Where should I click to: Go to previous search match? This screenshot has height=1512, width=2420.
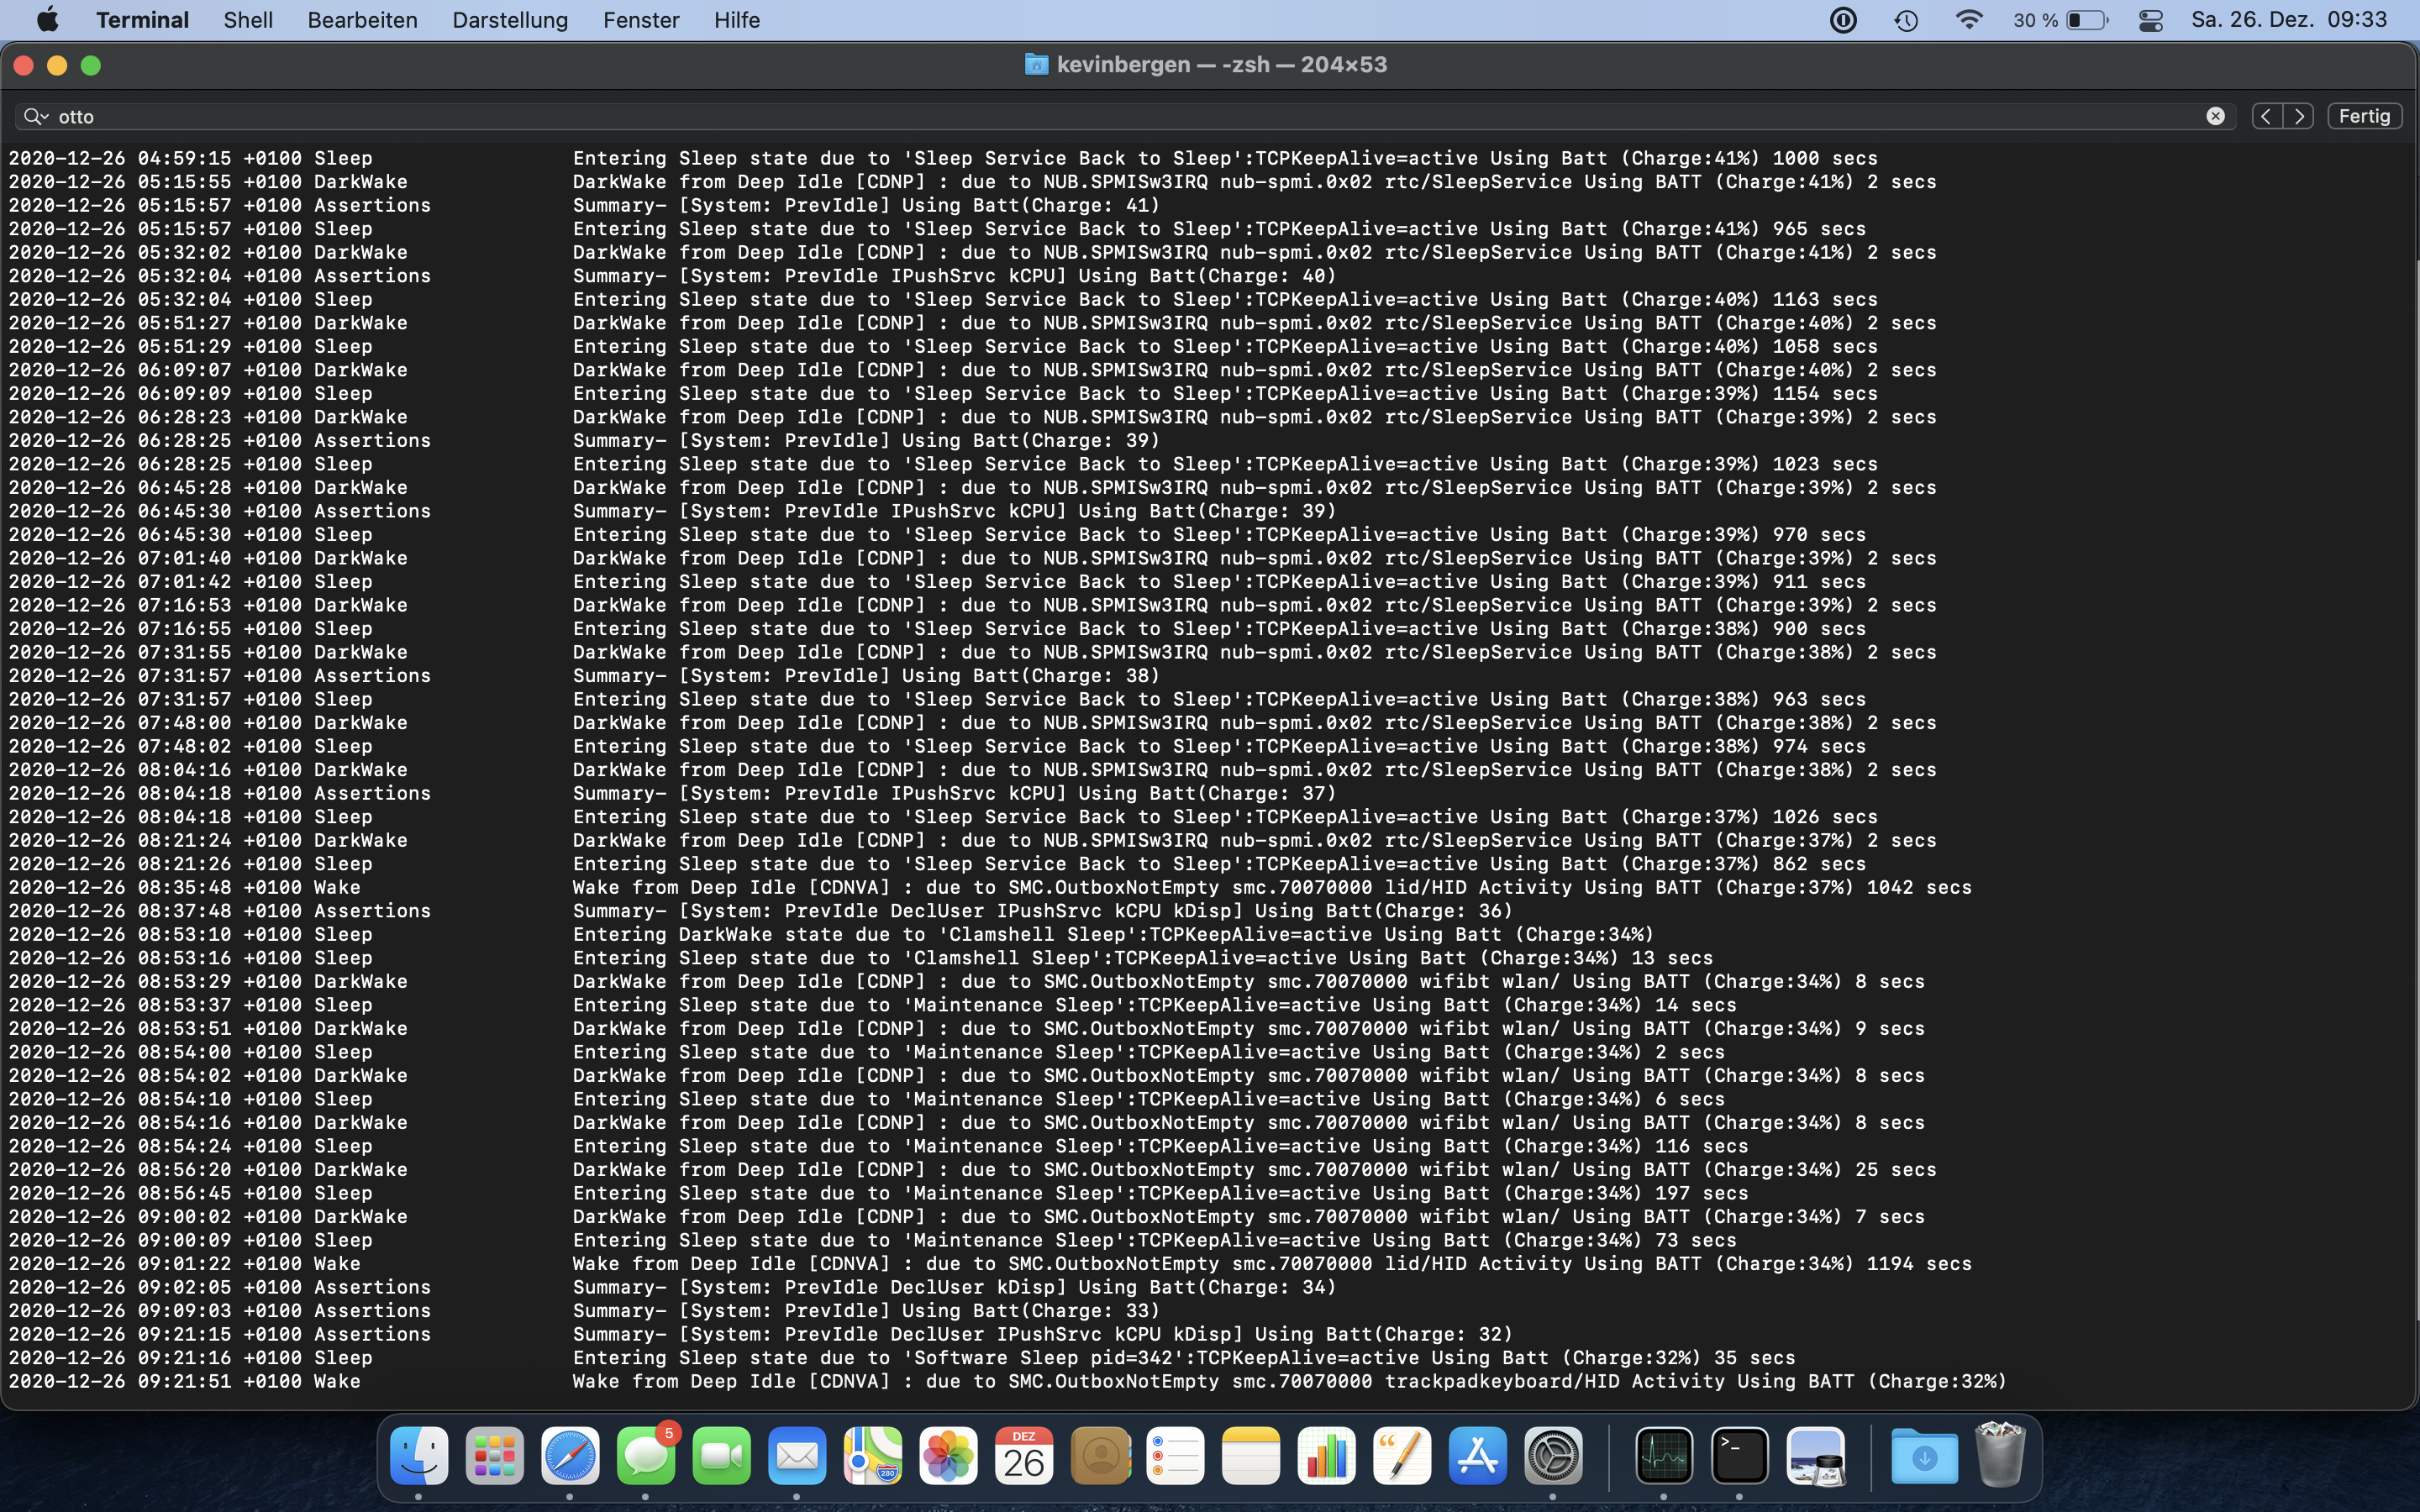coord(2266,116)
